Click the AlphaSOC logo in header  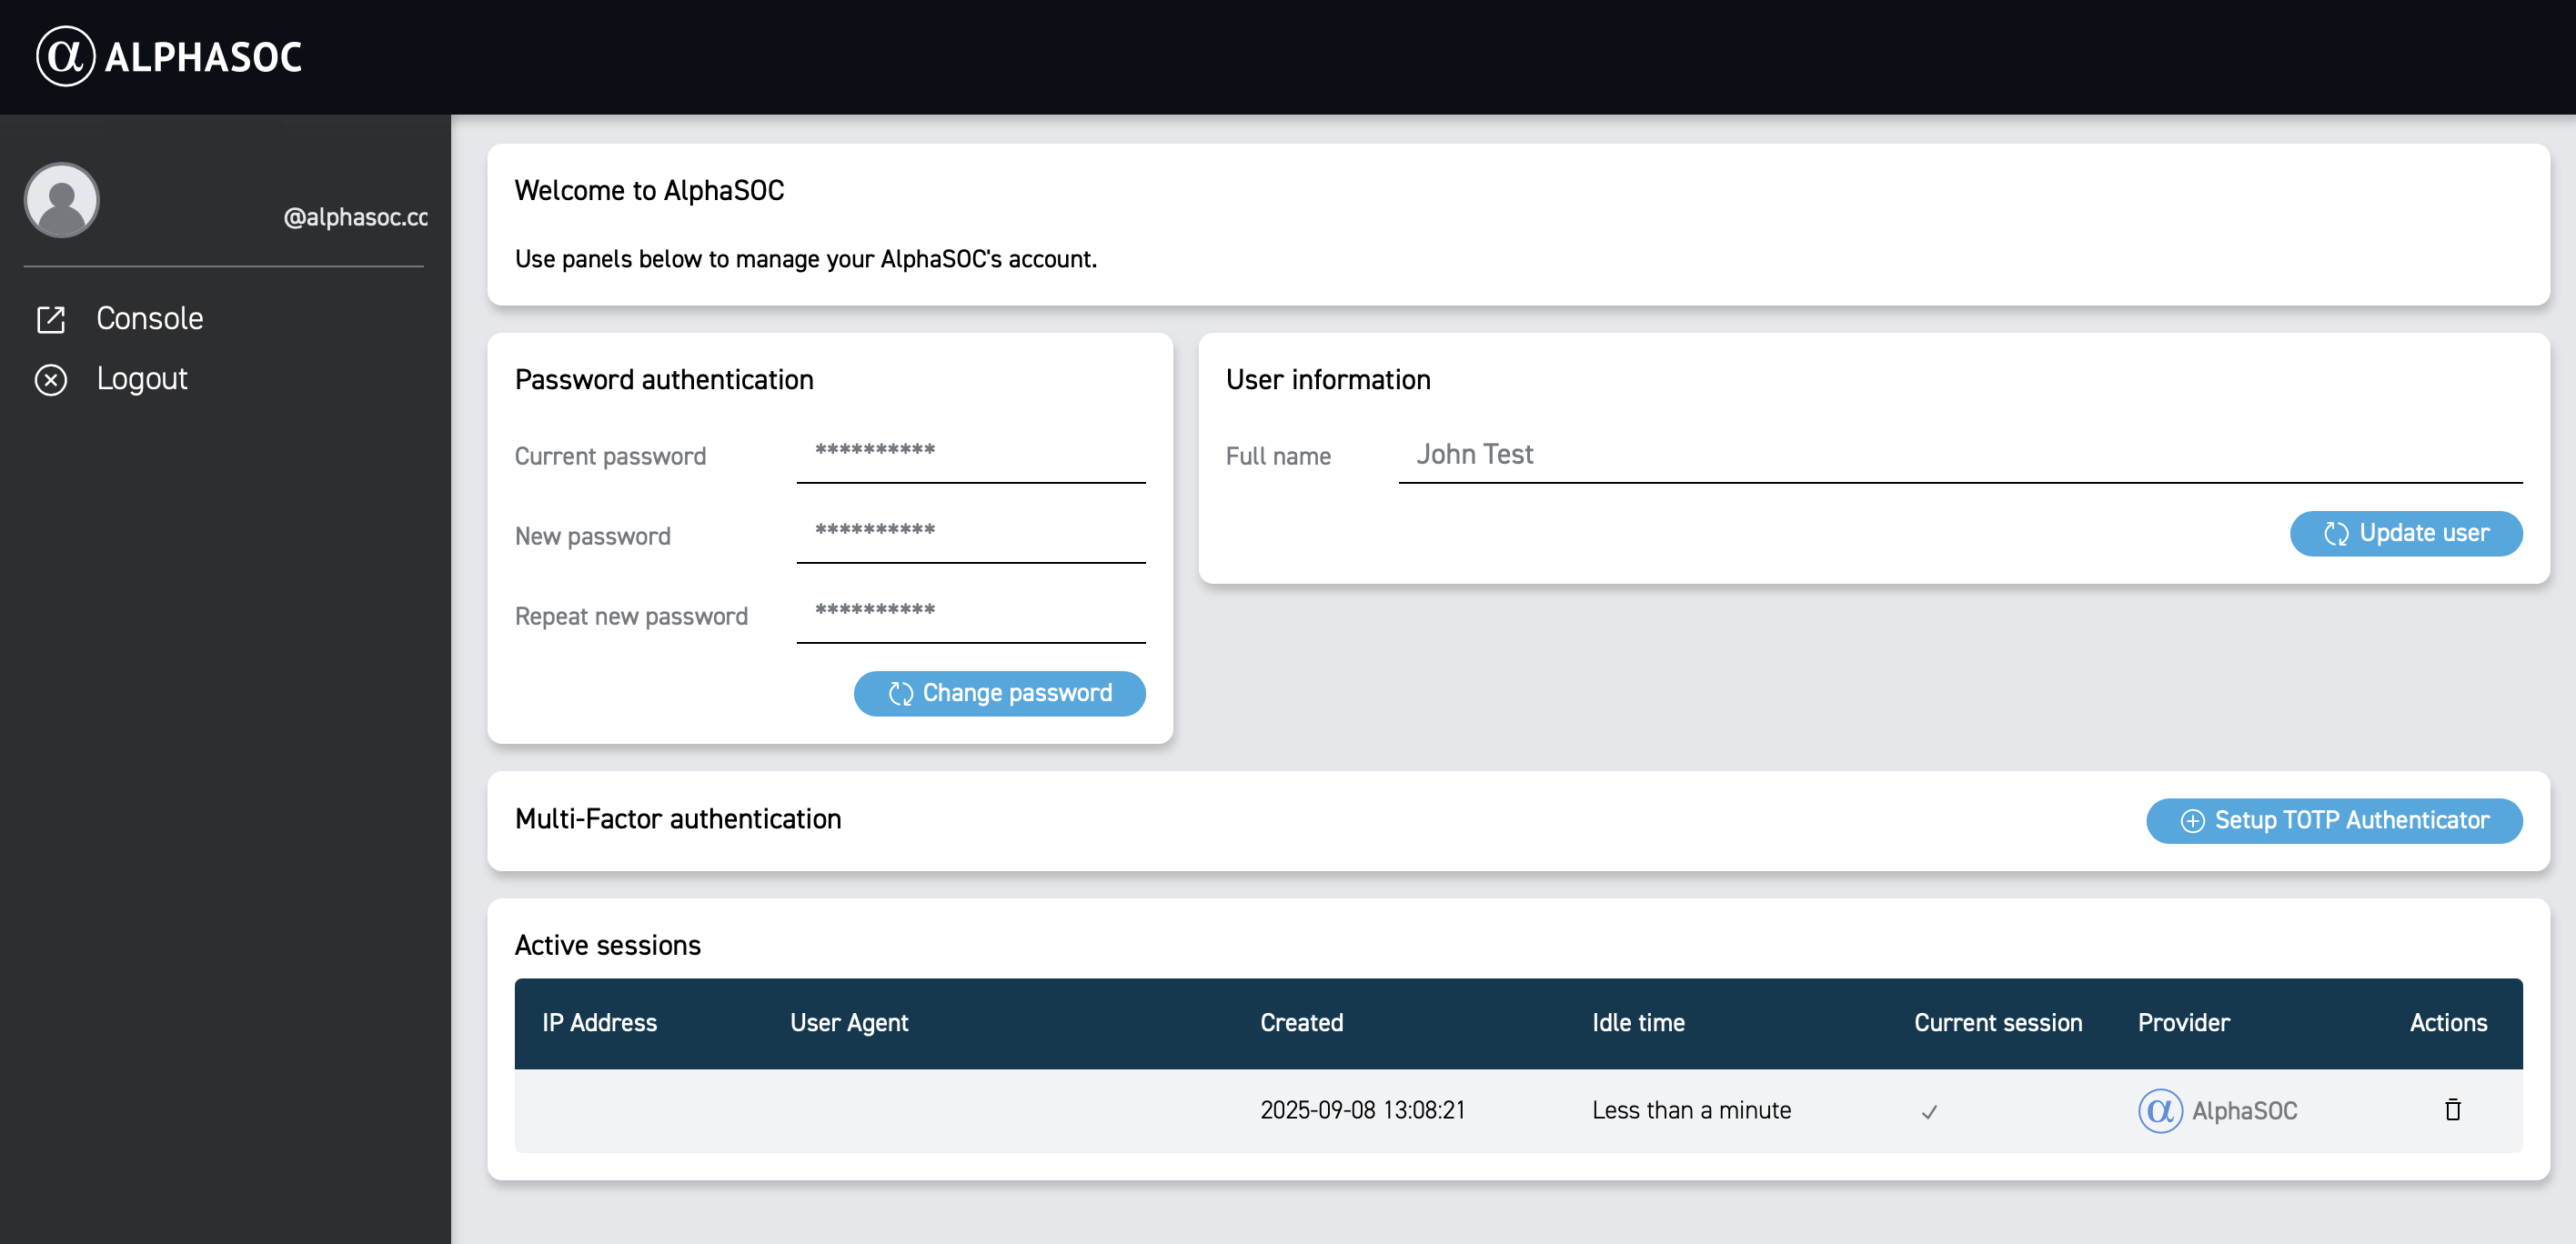(x=168, y=56)
